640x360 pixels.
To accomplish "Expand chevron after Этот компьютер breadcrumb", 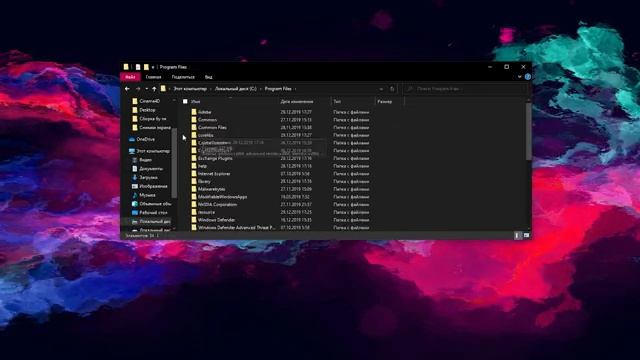I will [211, 89].
